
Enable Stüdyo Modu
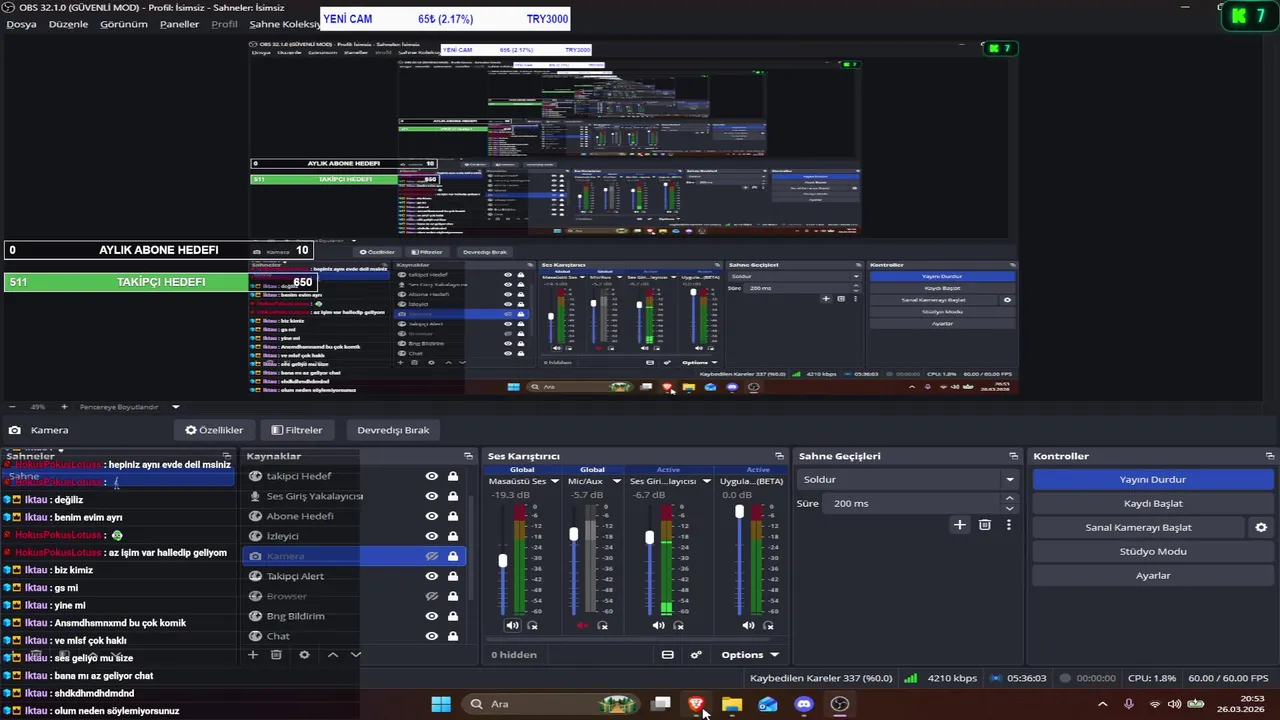(1152, 551)
